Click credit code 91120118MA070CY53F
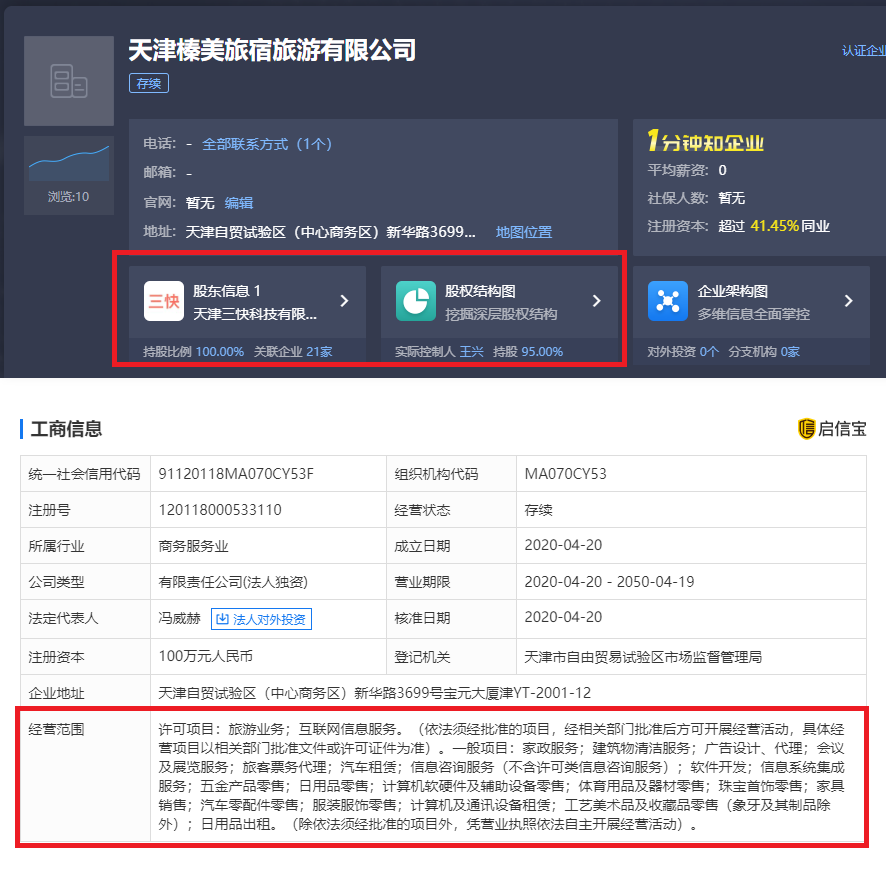The height and width of the screenshot is (872, 886). (236, 474)
